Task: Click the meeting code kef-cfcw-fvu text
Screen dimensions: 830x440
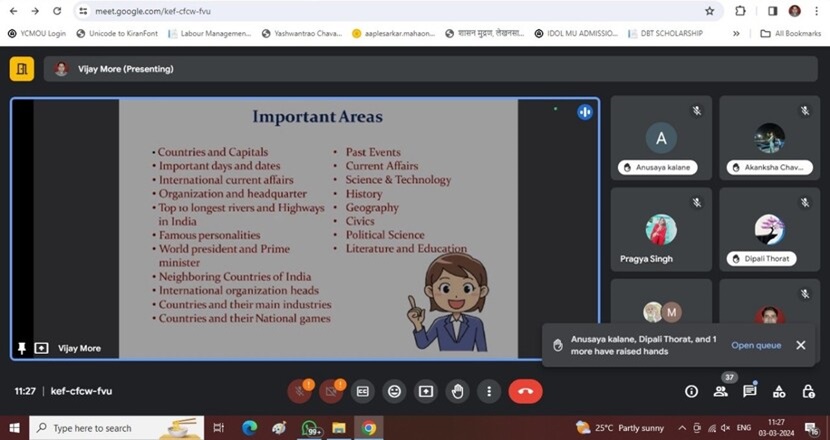Action: [81, 391]
